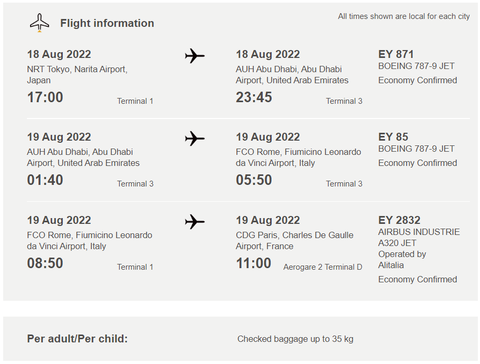Click the airplane icon beside Flight information
Screen dimensions: 480x364
(x=39, y=22)
